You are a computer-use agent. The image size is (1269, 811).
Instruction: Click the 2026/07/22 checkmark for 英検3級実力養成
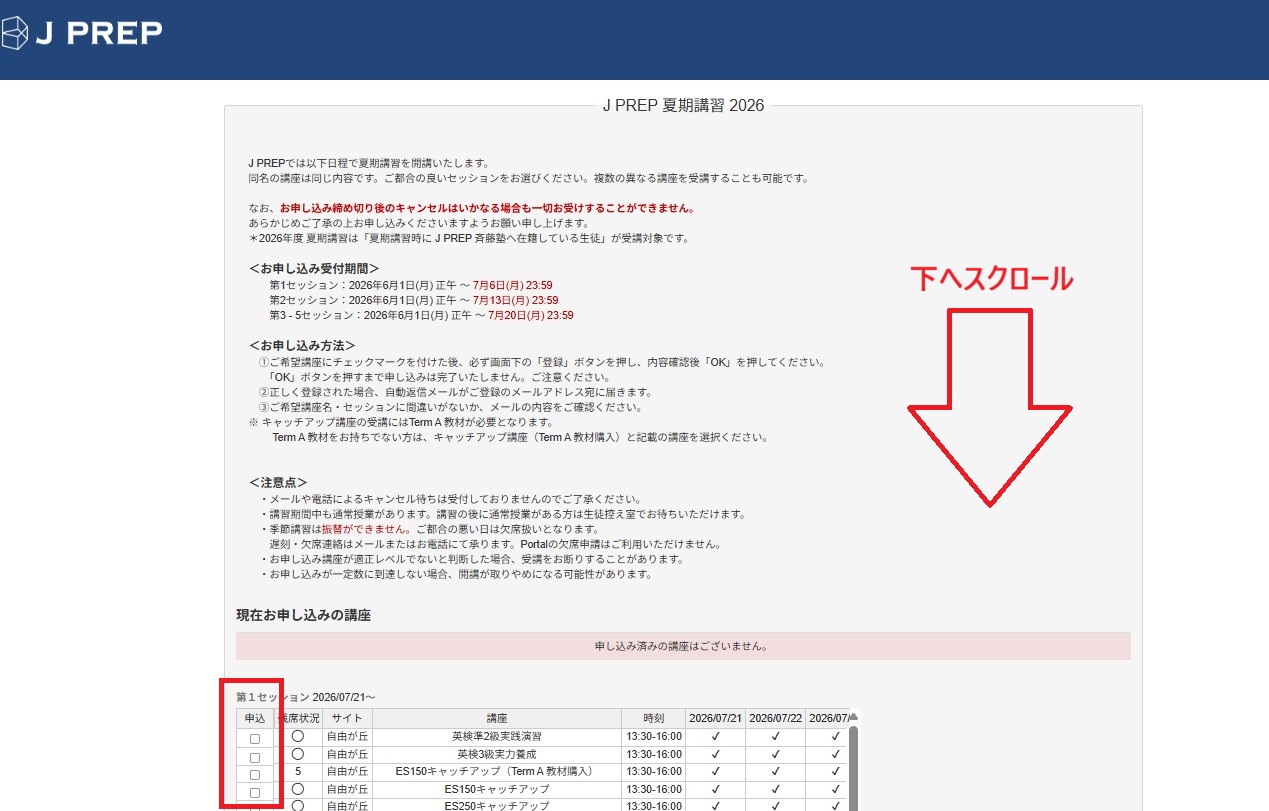tap(775, 754)
